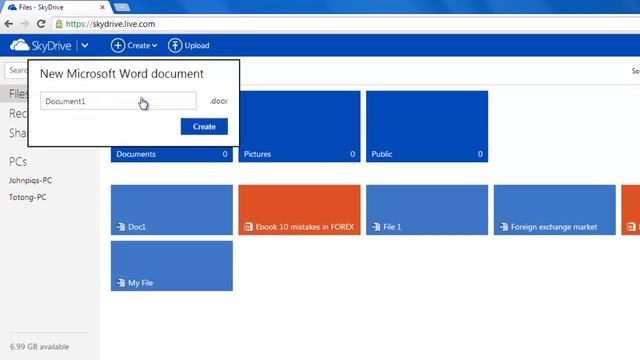640x360 pixels.
Task: Click the search box in sidebar
Action: coord(16,70)
